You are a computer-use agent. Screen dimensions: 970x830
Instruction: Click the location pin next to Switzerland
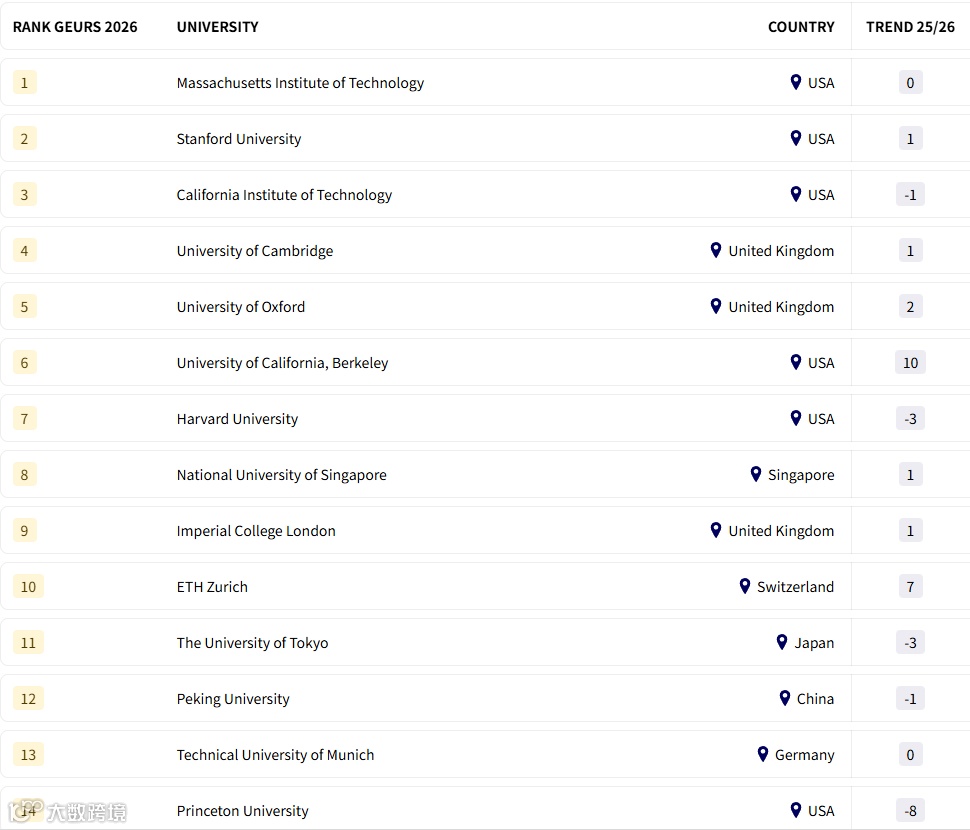click(x=745, y=586)
